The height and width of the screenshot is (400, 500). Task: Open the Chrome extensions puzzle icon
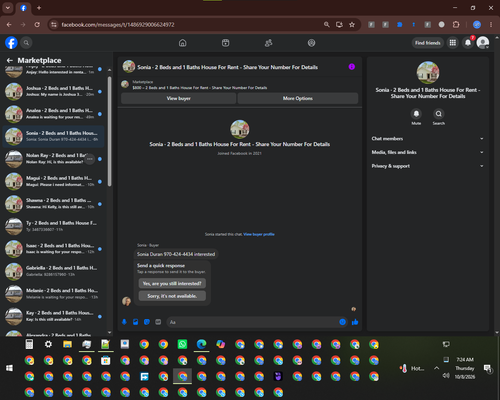coord(456,25)
